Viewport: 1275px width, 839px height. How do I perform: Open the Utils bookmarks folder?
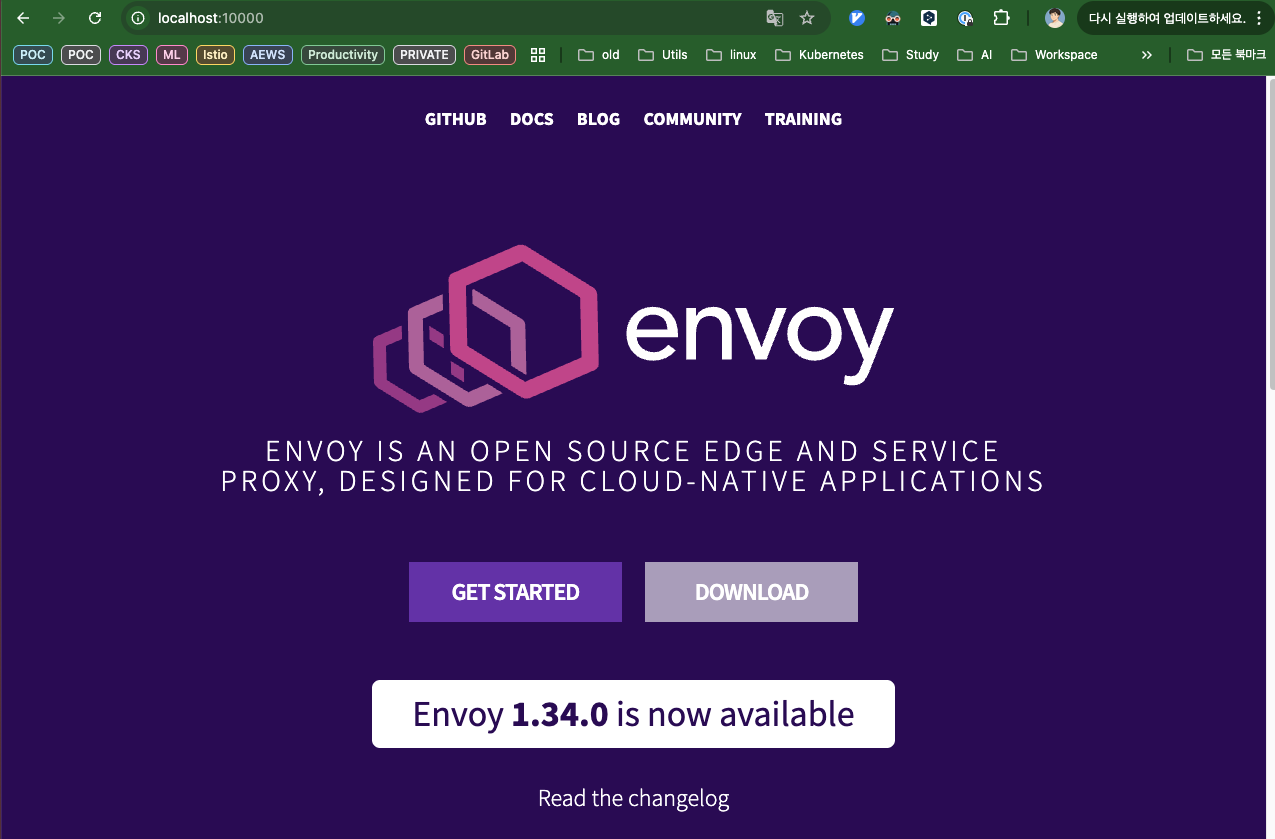point(663,55)
